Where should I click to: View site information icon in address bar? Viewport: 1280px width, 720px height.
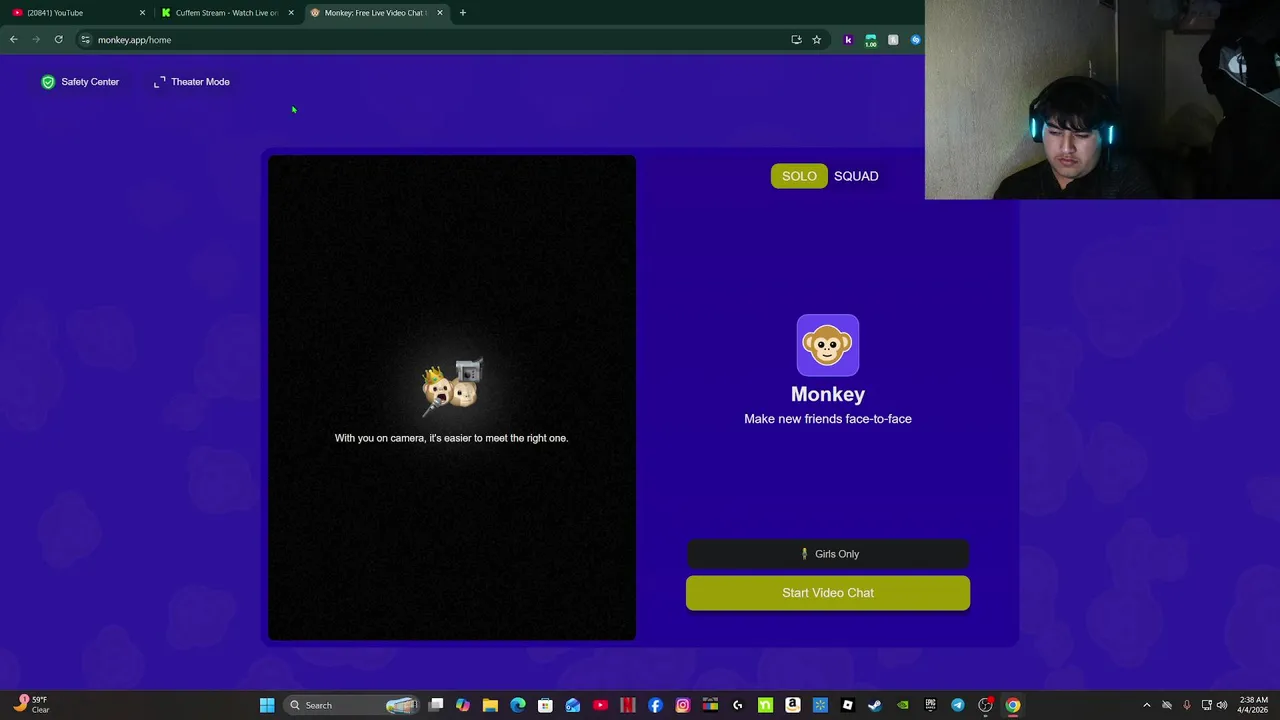[x=85, y=40]
